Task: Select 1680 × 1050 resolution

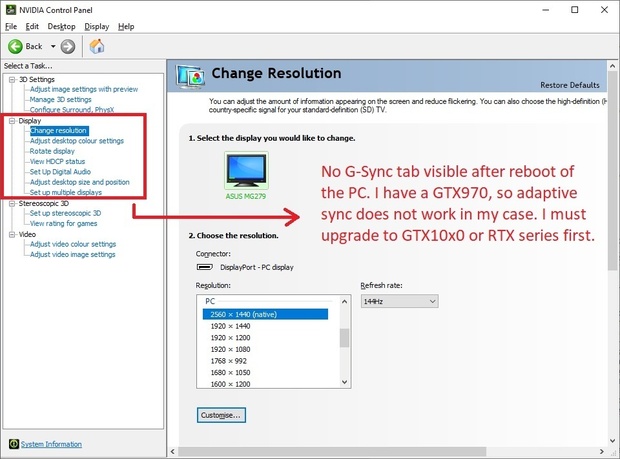Action: click(231, 372)
